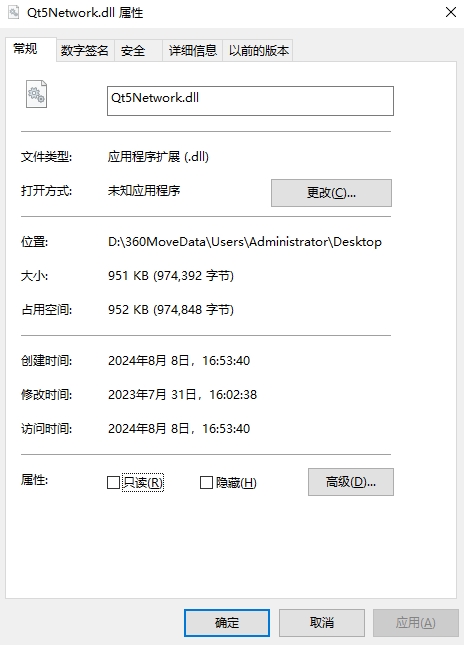Click the location path D:\360MoveData\Users\Administrator\Desktop
464x645 pixels.
point(245,241)
